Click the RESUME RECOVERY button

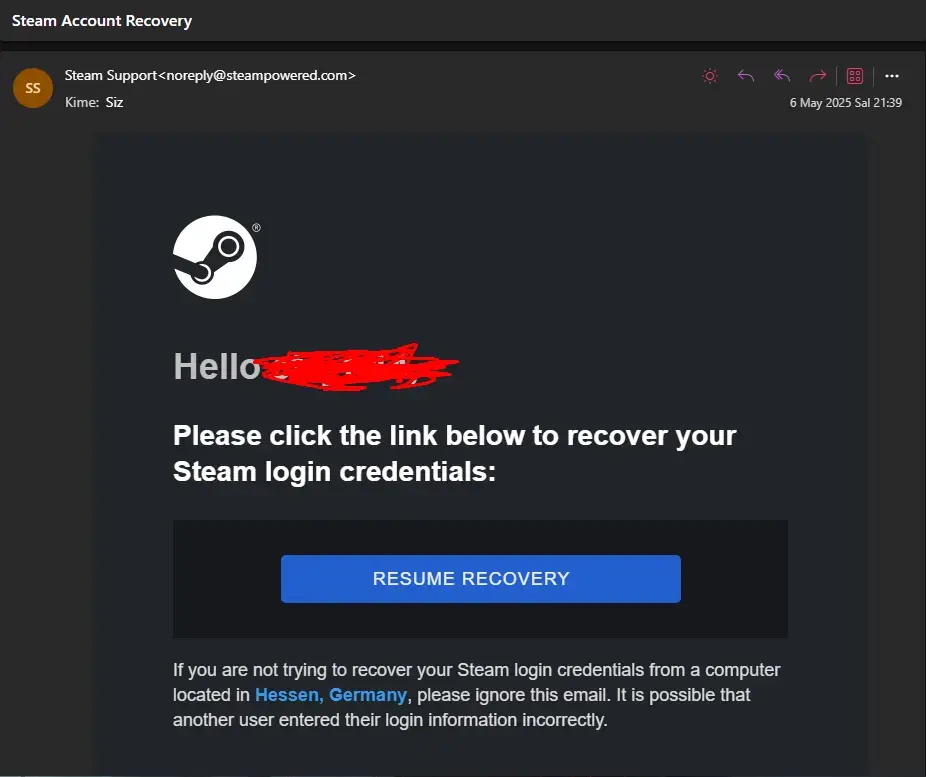click(x=481, y=579)
